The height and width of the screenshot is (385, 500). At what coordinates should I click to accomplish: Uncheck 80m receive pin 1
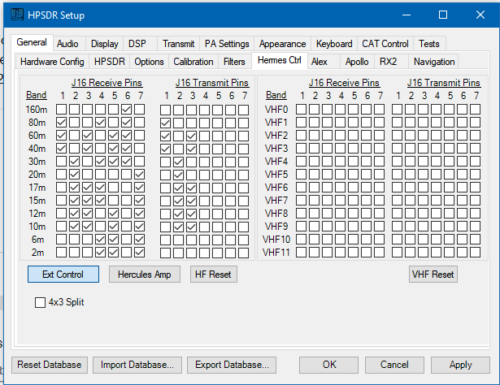tap(61, 122)
